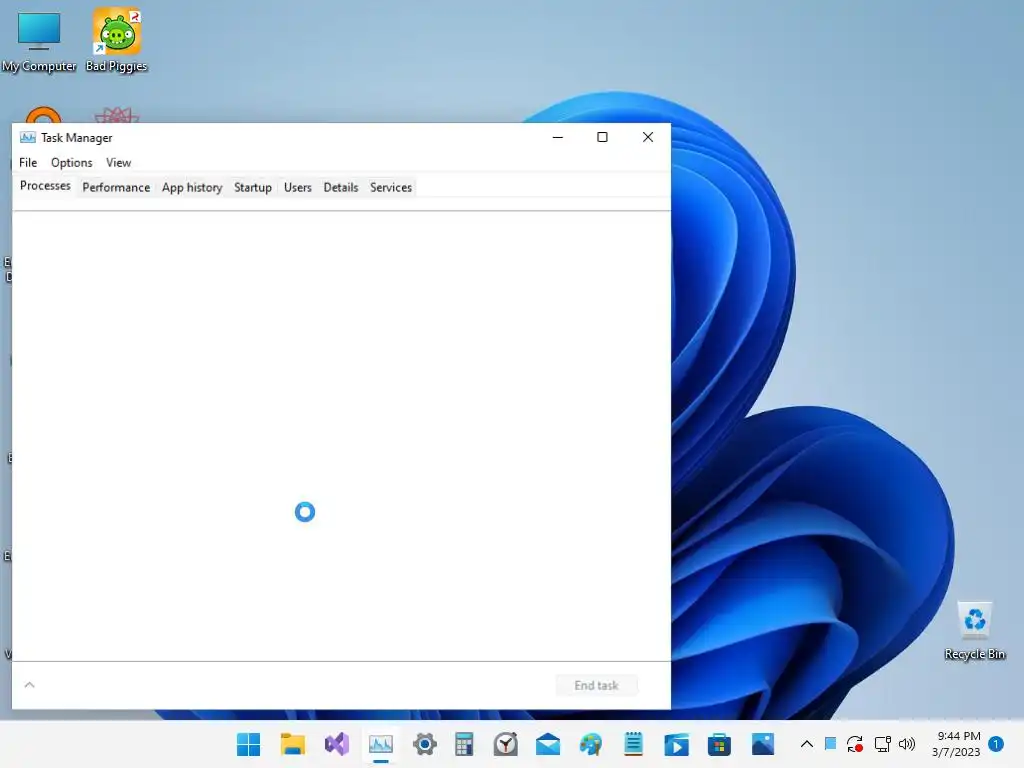Open Calculator from the taskbar

[x=464, y=744]
